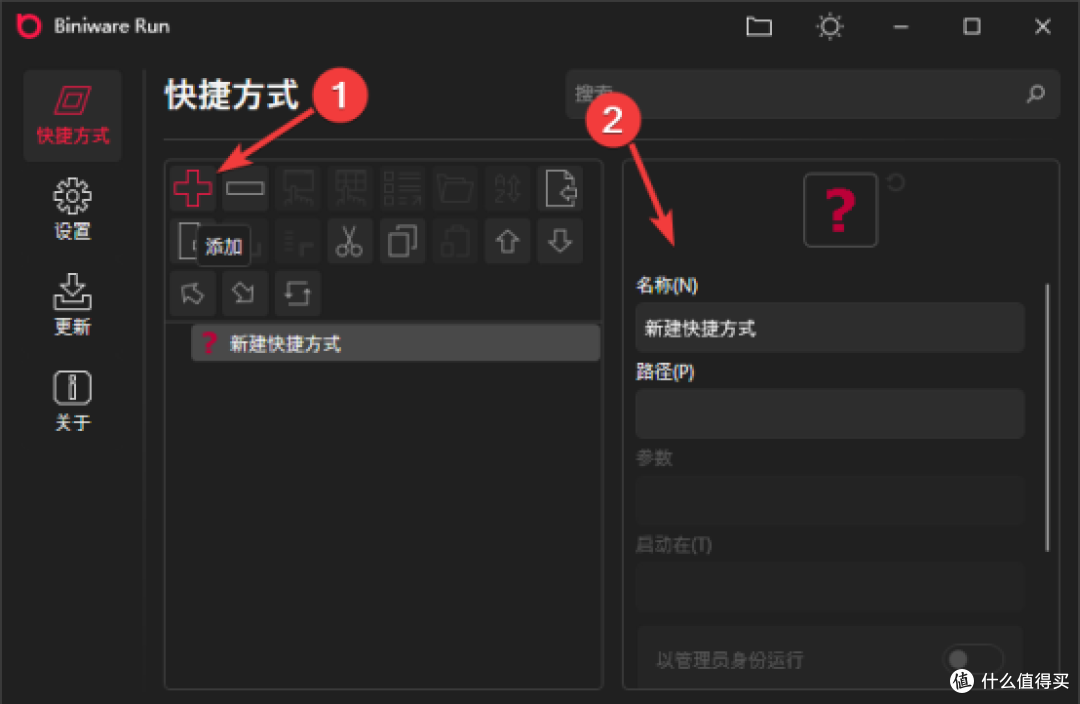Click the dimmed indented list lines icon
The height and width of the screenshot is (704, 1080).
(298, 241)
